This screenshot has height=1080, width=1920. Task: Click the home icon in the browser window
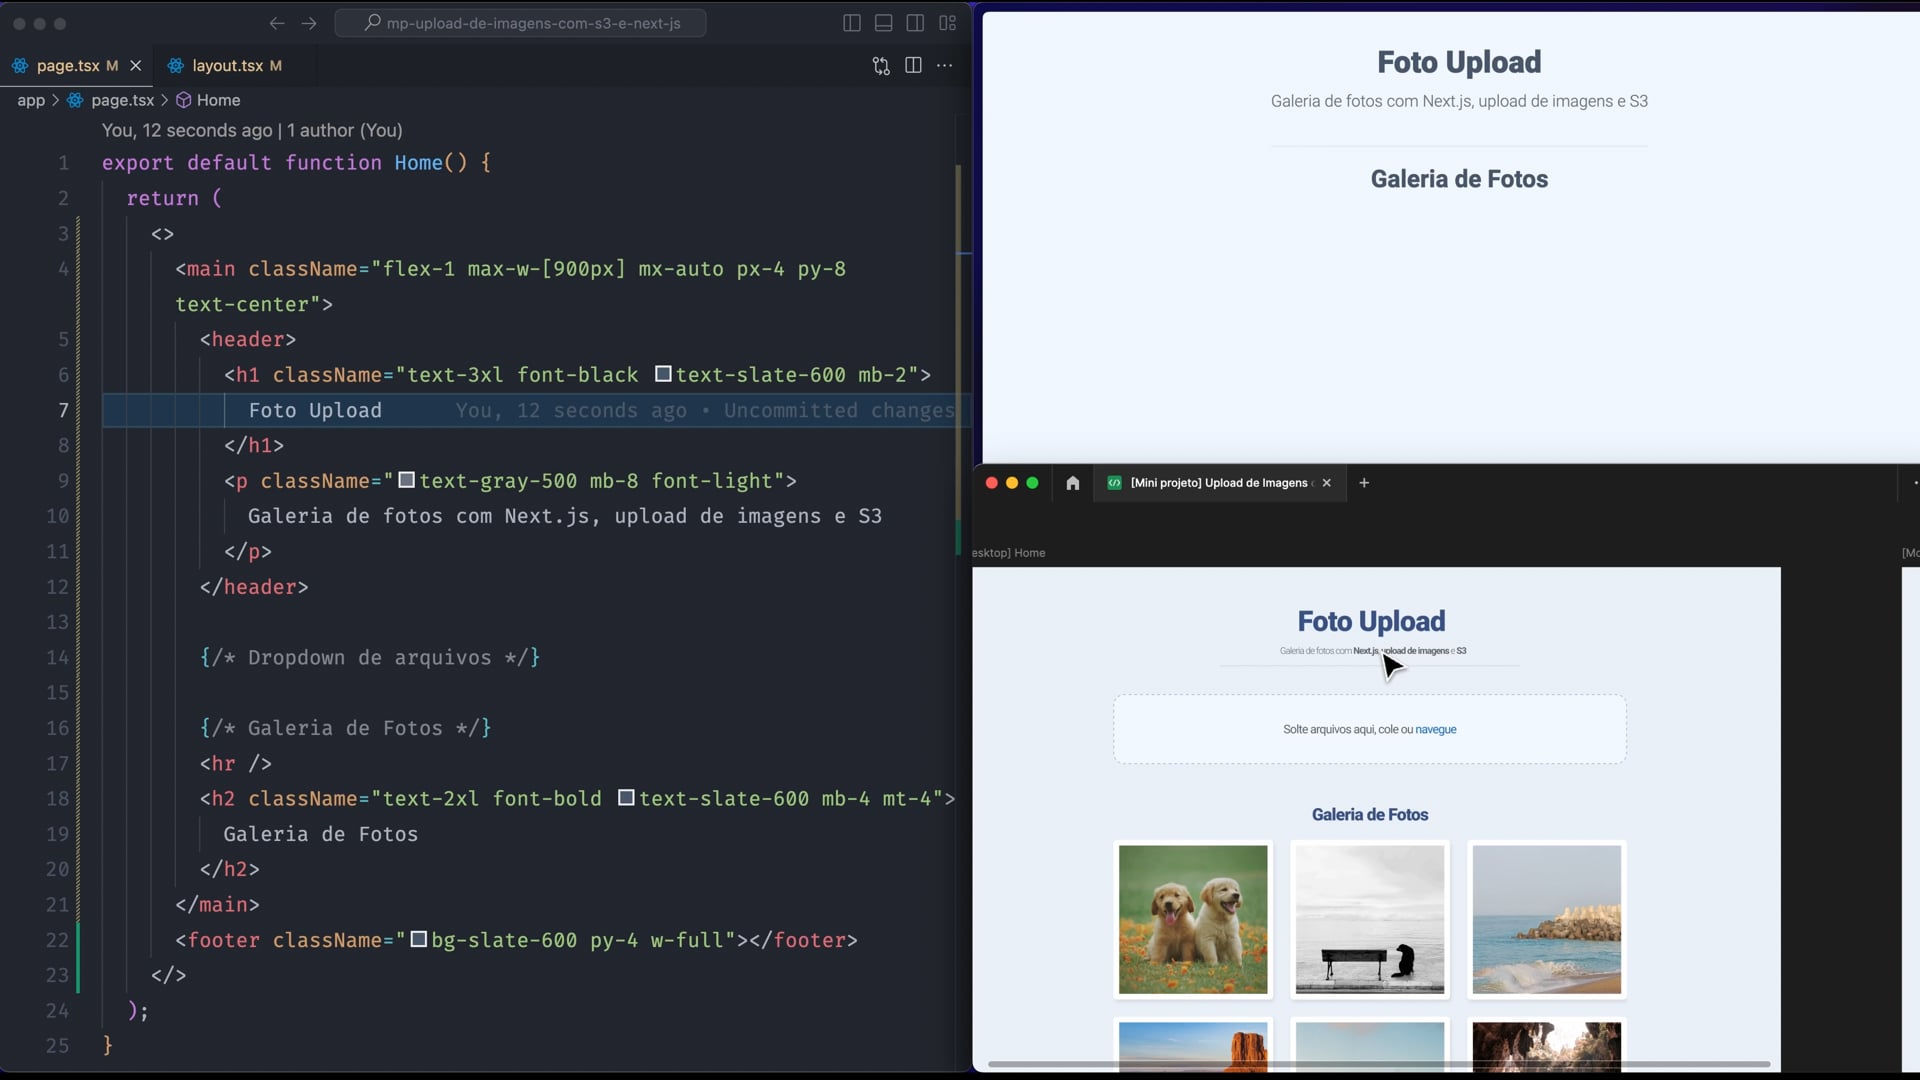[1073, 483]
